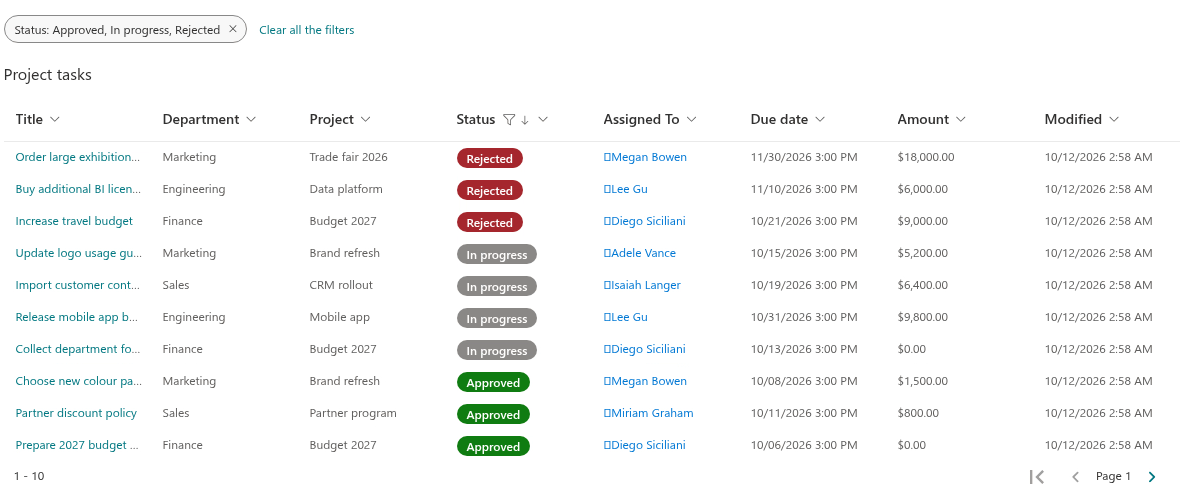Click Lee Gu in Data platform row
This screenshot has height=492, width=1195.
(626, 189)
